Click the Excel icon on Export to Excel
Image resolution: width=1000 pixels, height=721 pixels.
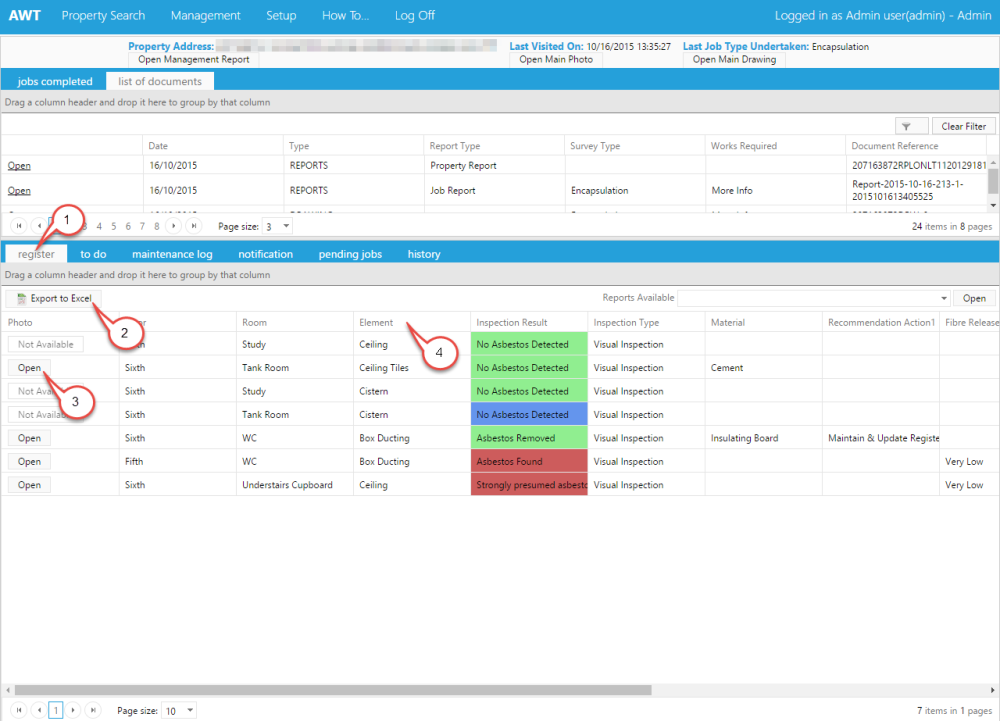20,297
